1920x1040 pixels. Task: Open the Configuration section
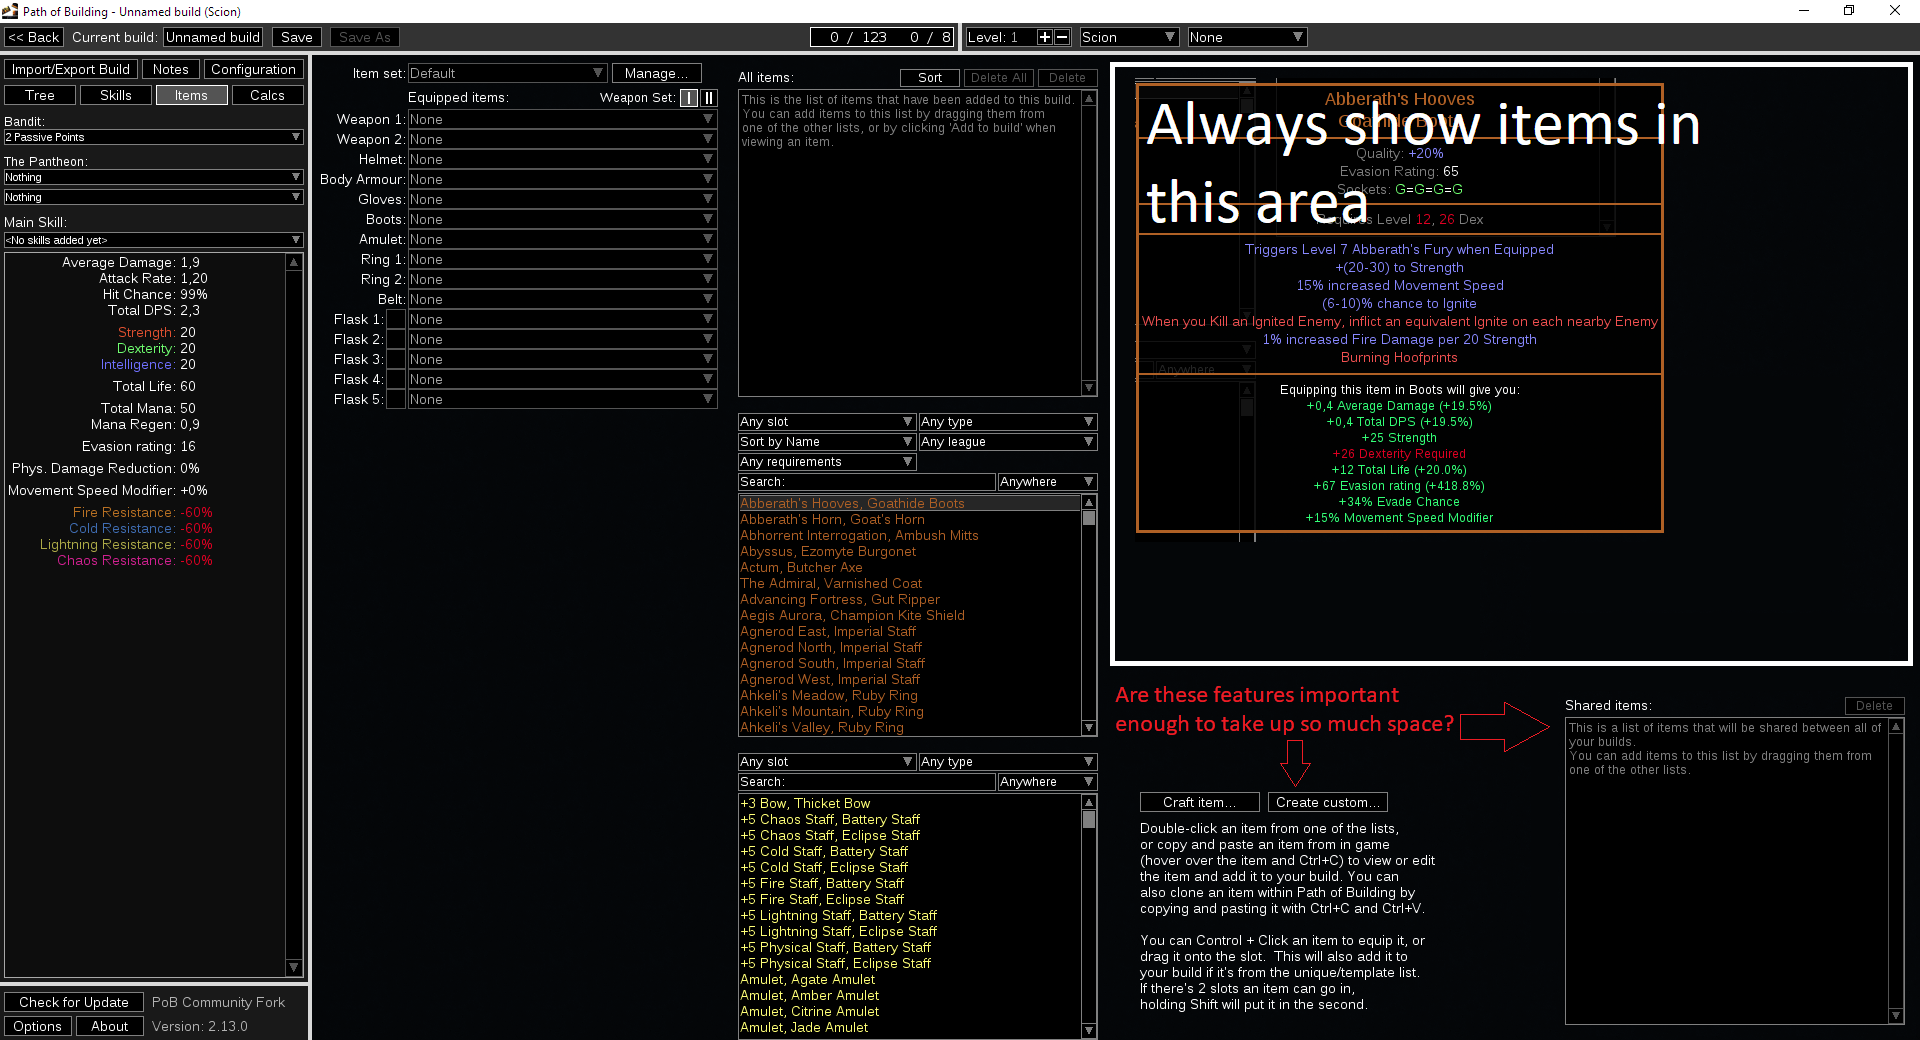(253, 69)
